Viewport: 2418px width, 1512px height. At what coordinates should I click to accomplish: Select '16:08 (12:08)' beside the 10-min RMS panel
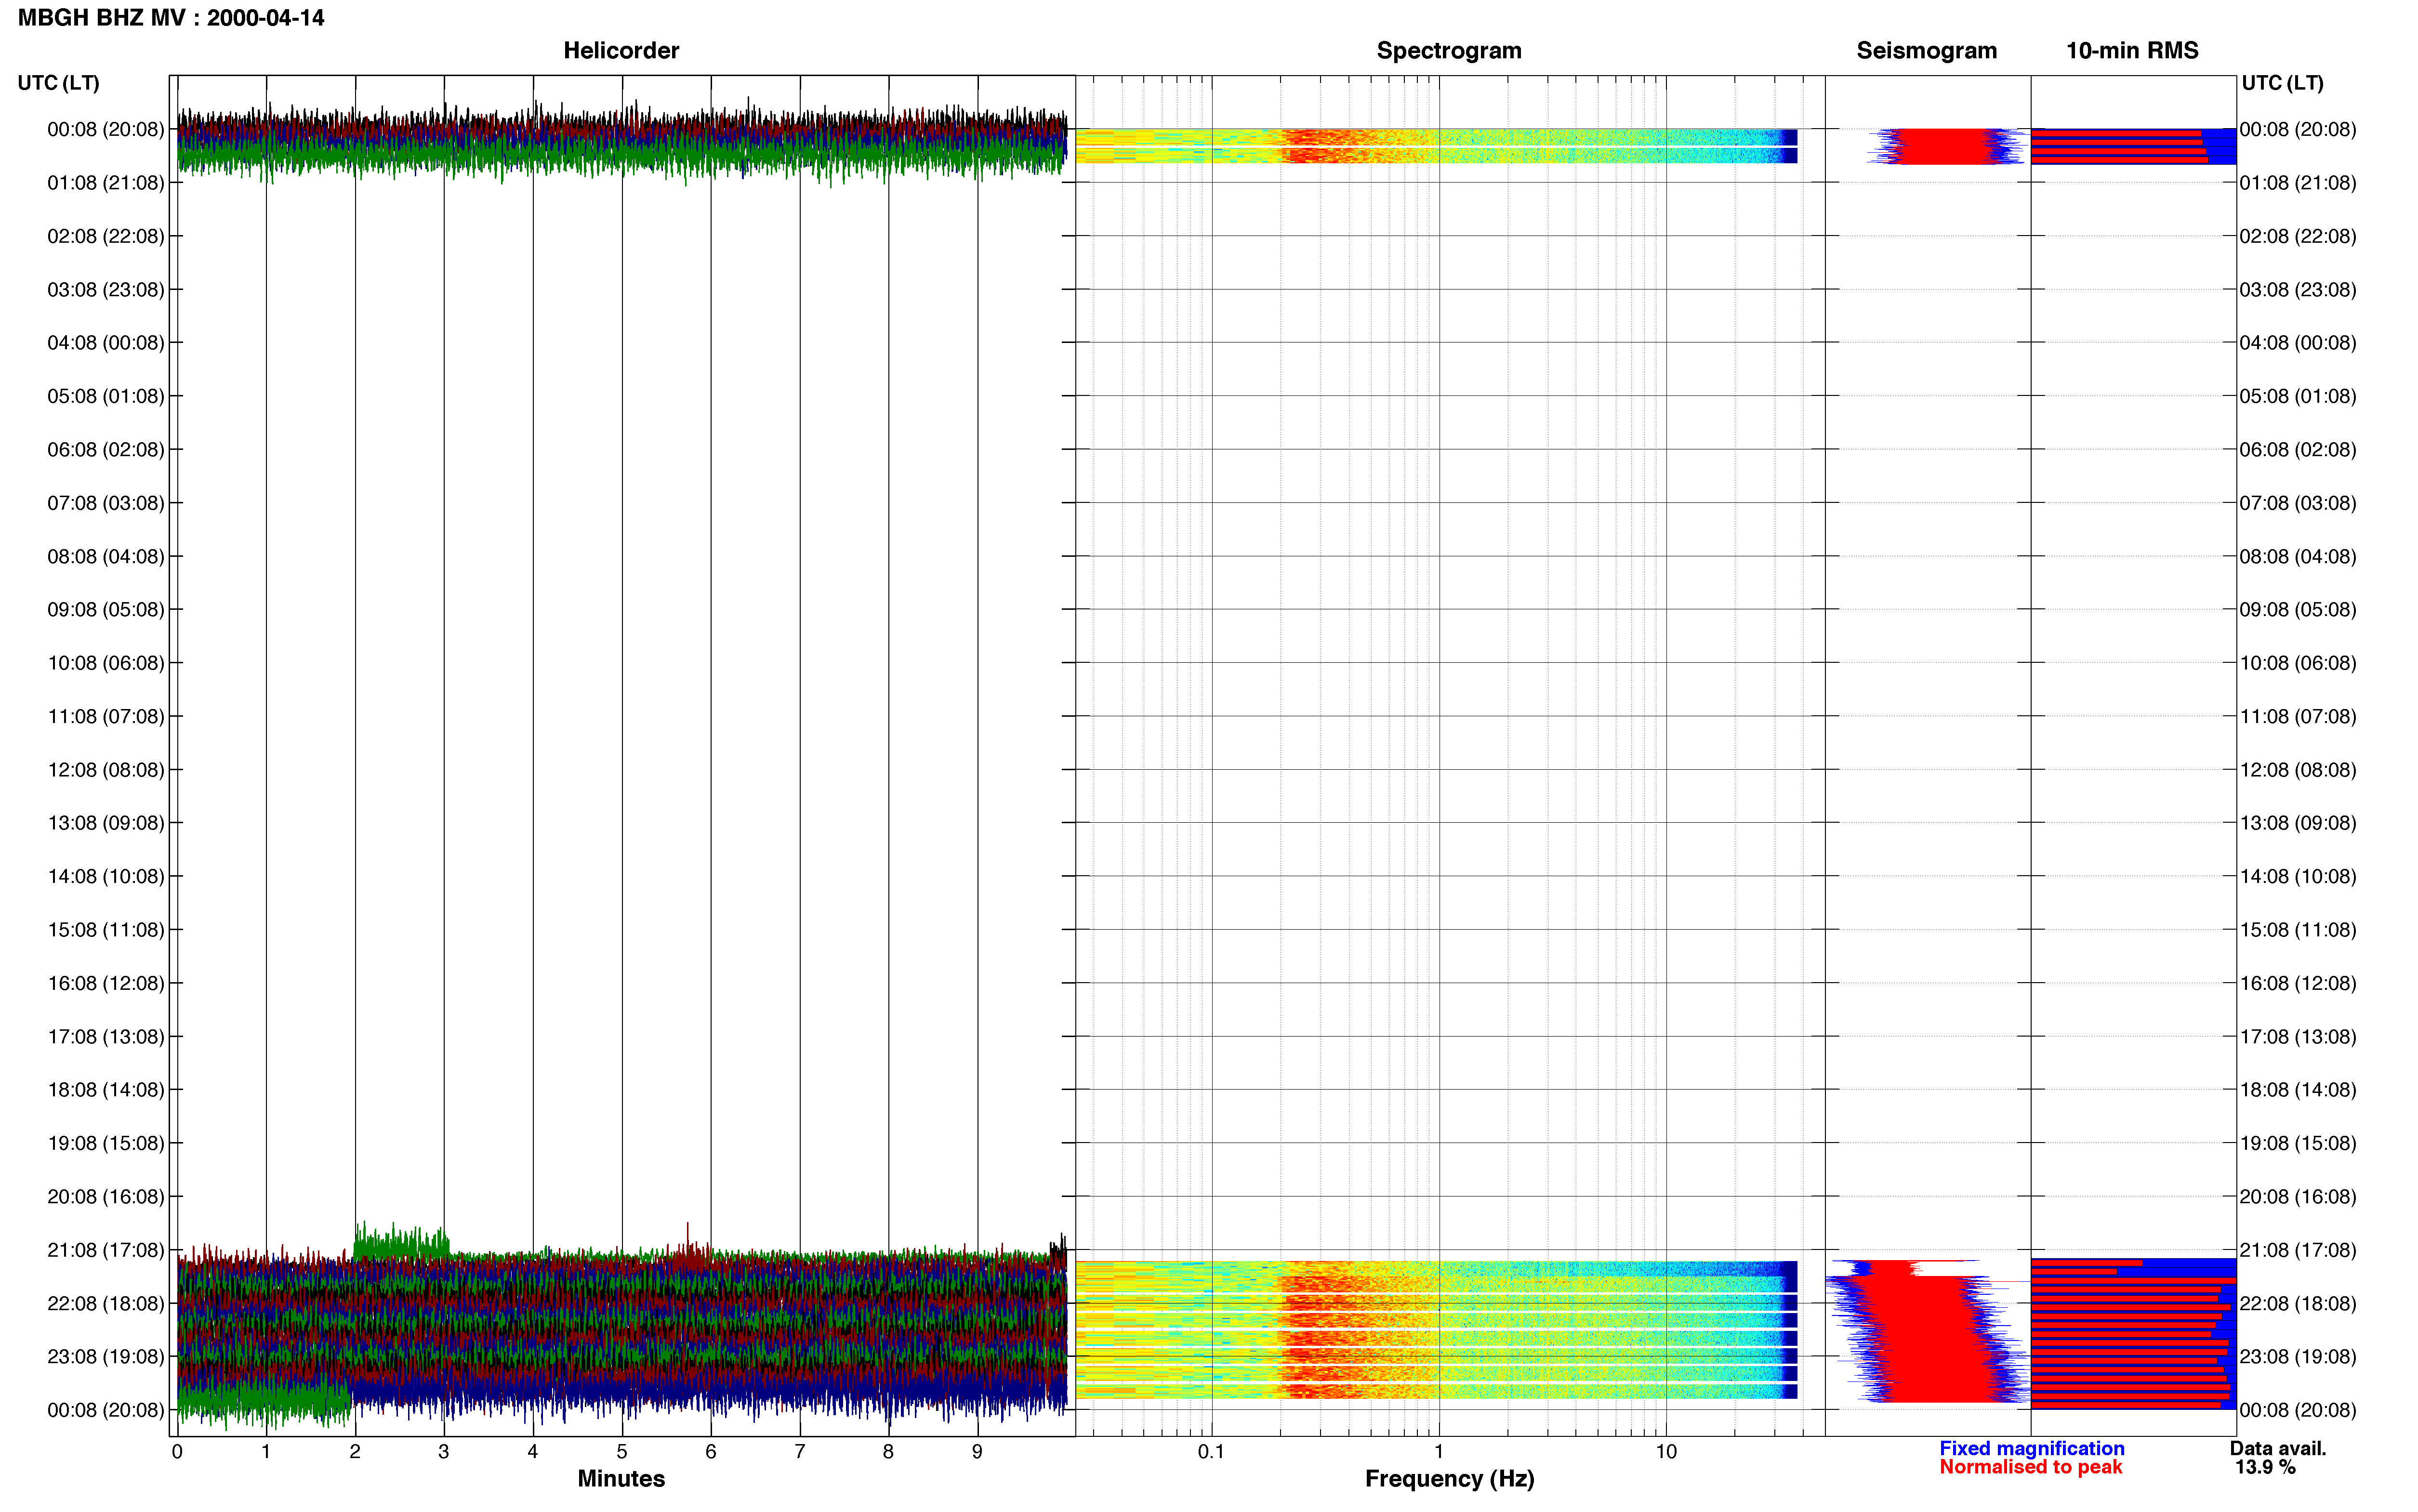(x=2297, y=983)
